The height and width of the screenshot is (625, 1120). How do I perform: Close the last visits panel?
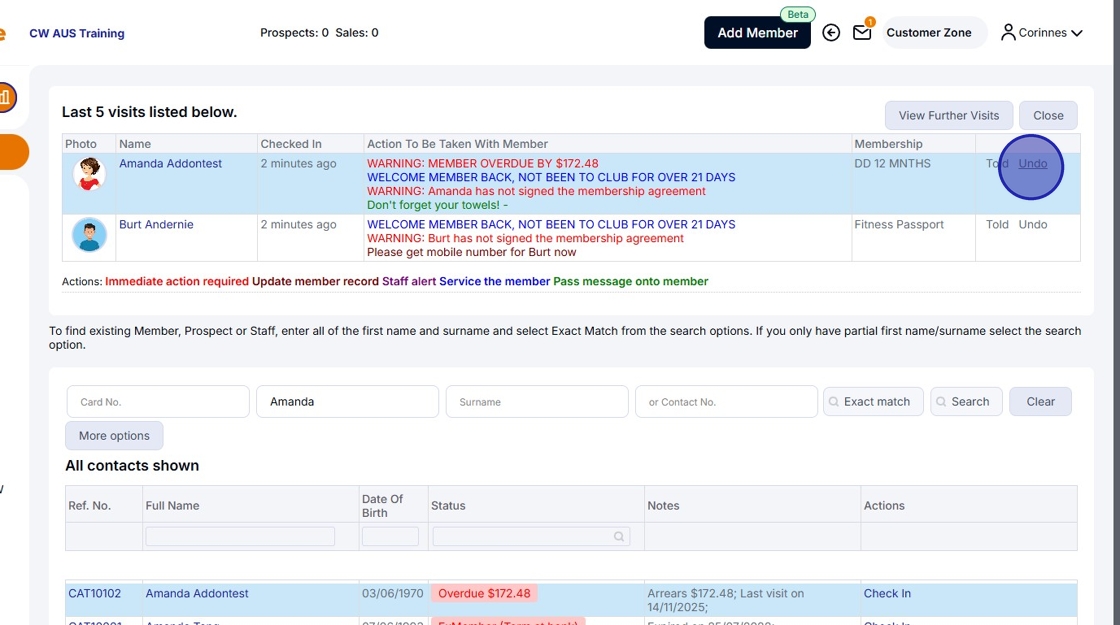[1048, 116]
